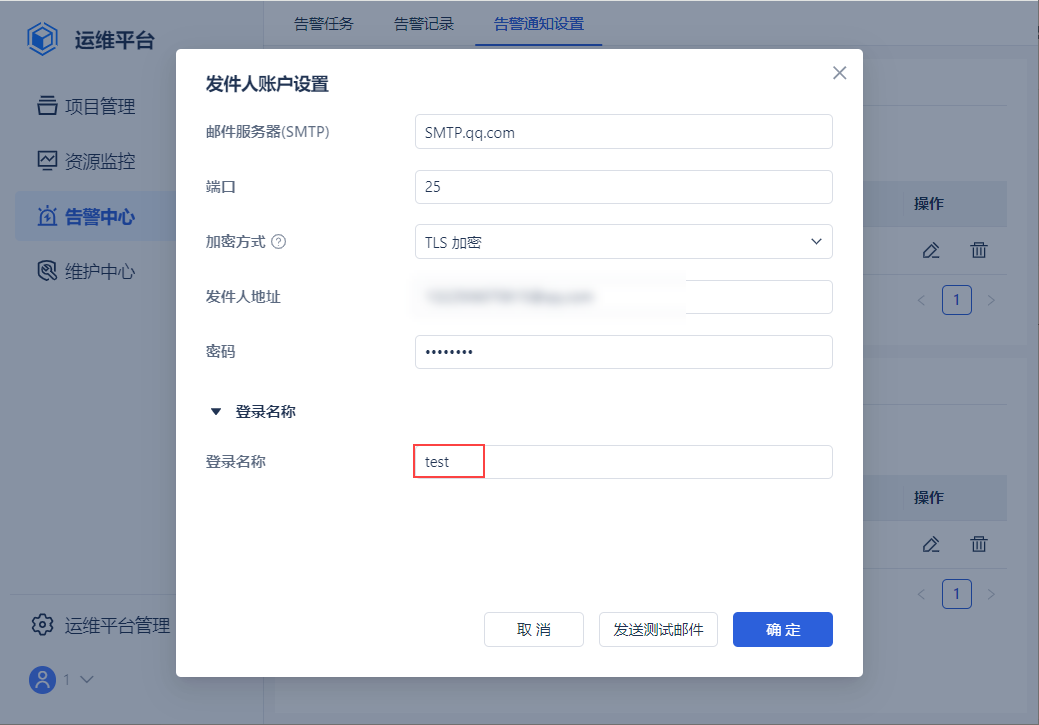The image size is (1039, 725).
Task: Click the 运维平台 cube logo icon
Action: pyautogui.click(x=43, y=40)
